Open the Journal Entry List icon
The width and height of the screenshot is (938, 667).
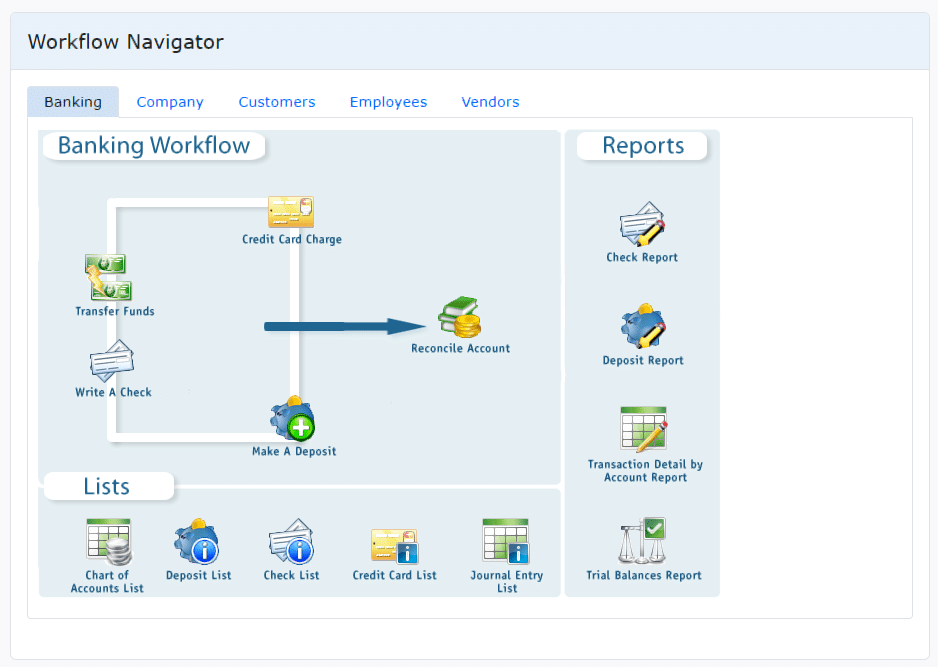pos(506,542)
